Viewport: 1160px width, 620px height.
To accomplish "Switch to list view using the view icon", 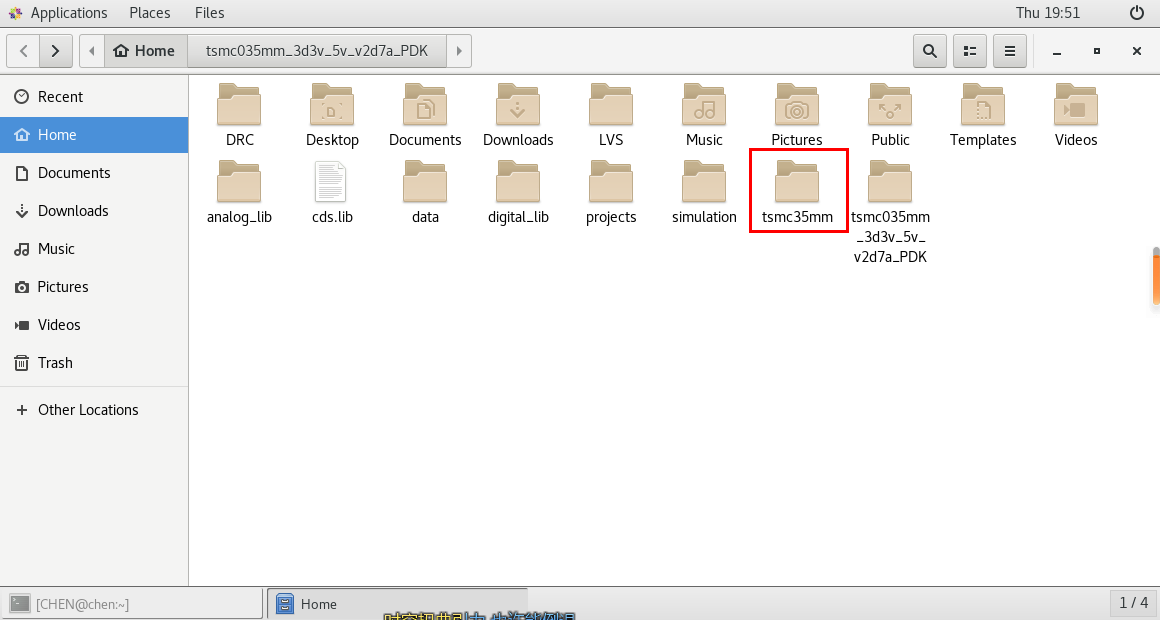I will pos(969,50).
